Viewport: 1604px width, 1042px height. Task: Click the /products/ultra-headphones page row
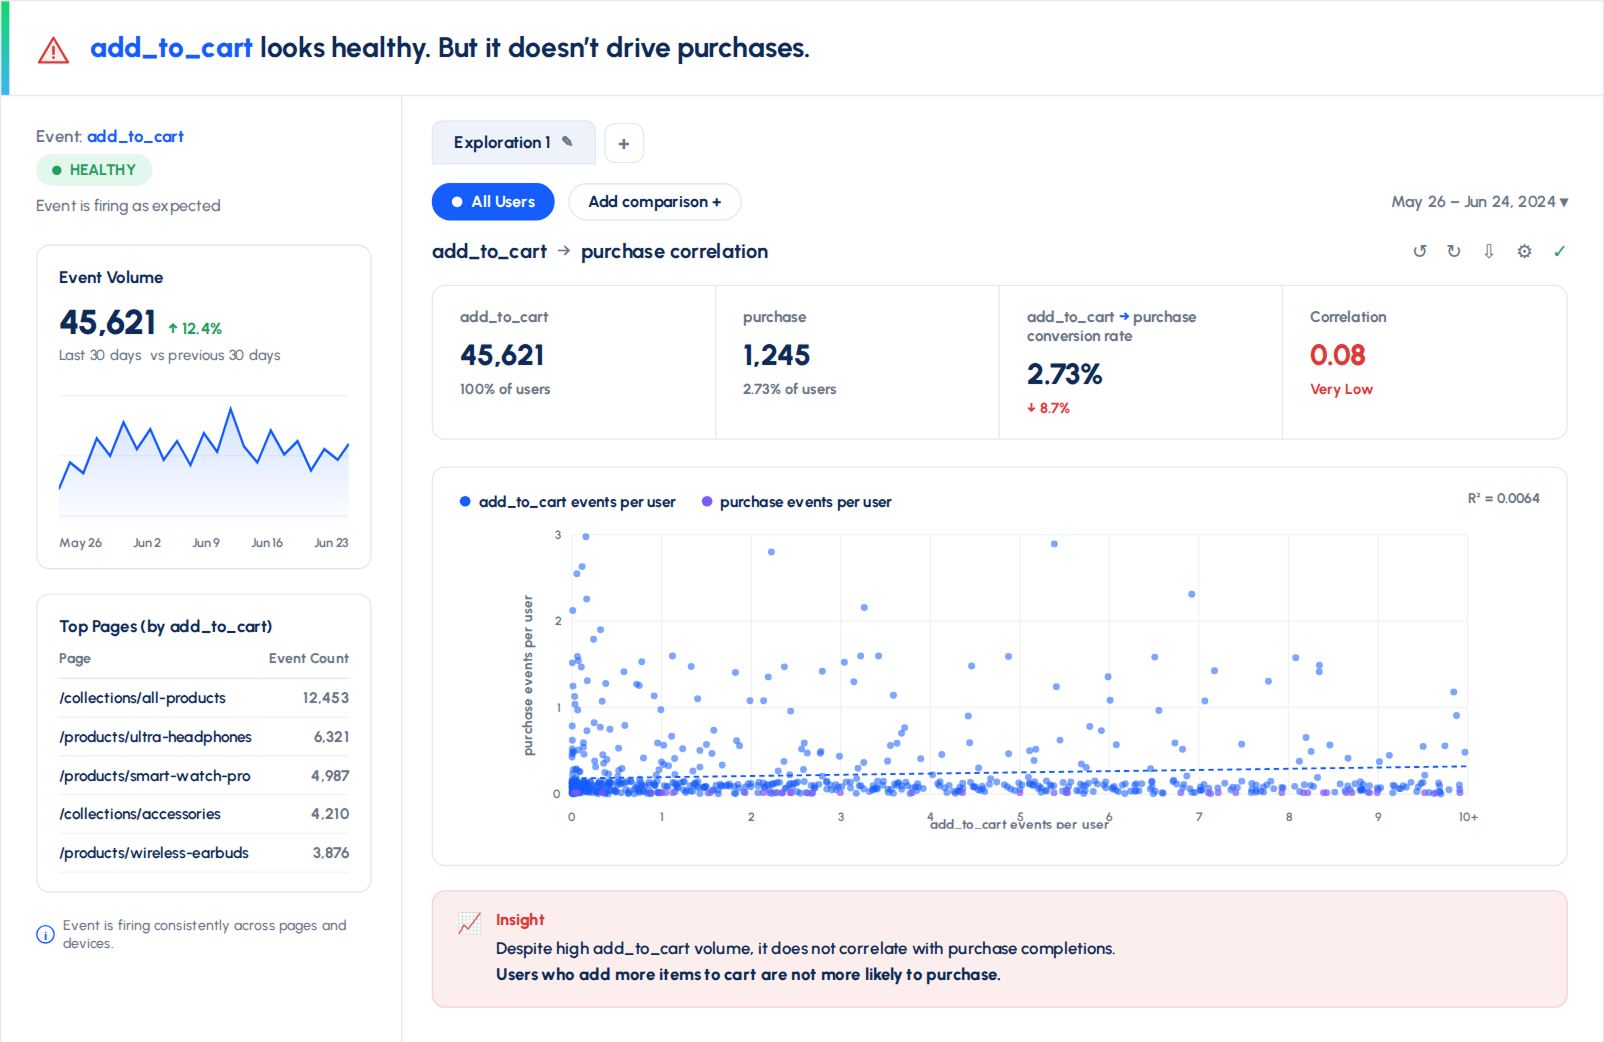pos(204,737)
